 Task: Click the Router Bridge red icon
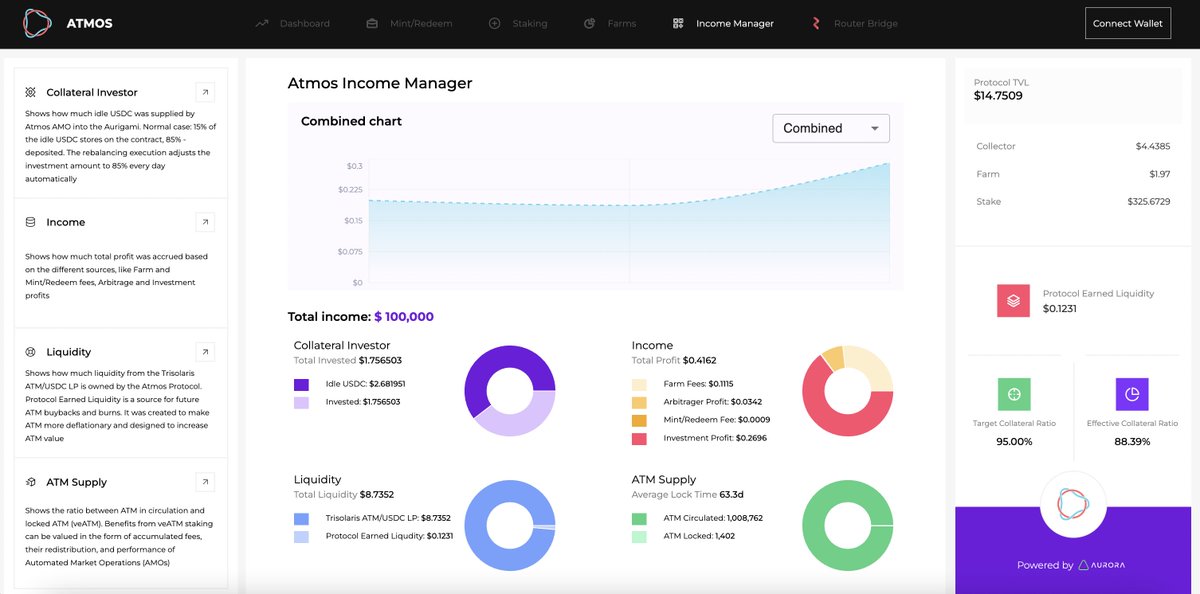pos(816,23)
